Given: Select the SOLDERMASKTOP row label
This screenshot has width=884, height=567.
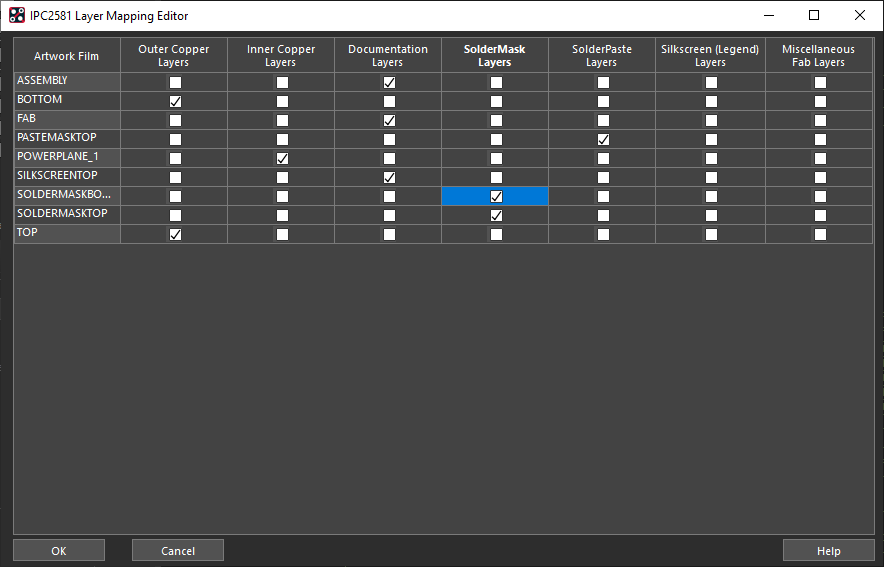Looking at the screenshot, I should (x=67, y=214).
